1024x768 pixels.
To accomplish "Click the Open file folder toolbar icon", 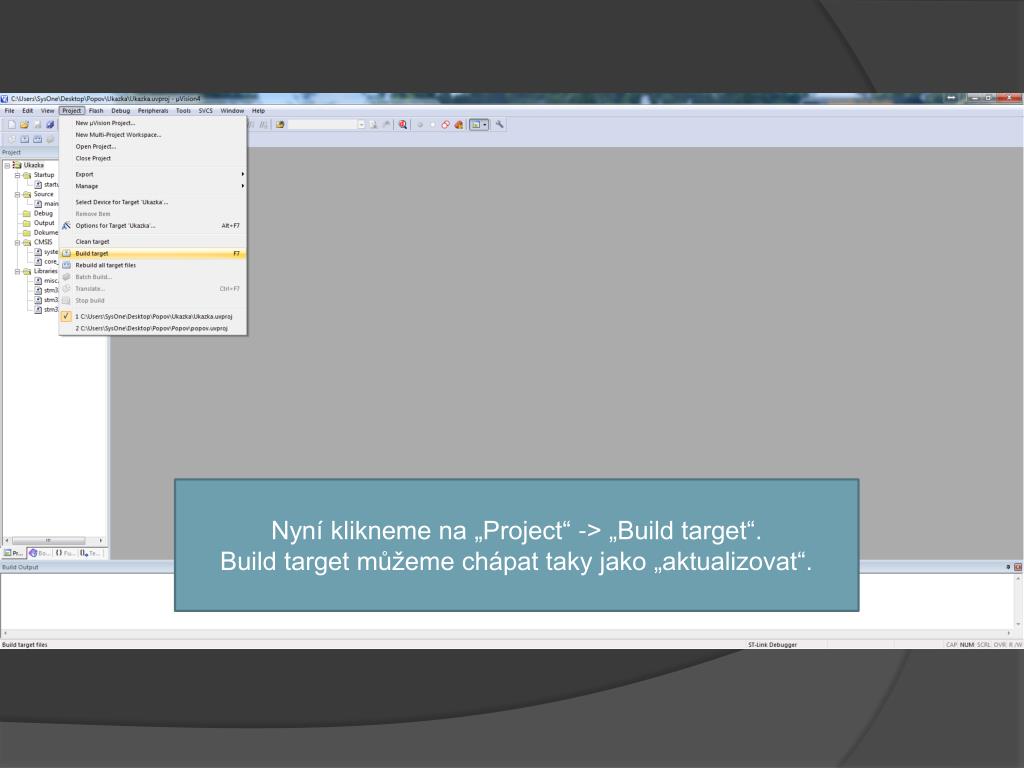I will click(24, 125).
